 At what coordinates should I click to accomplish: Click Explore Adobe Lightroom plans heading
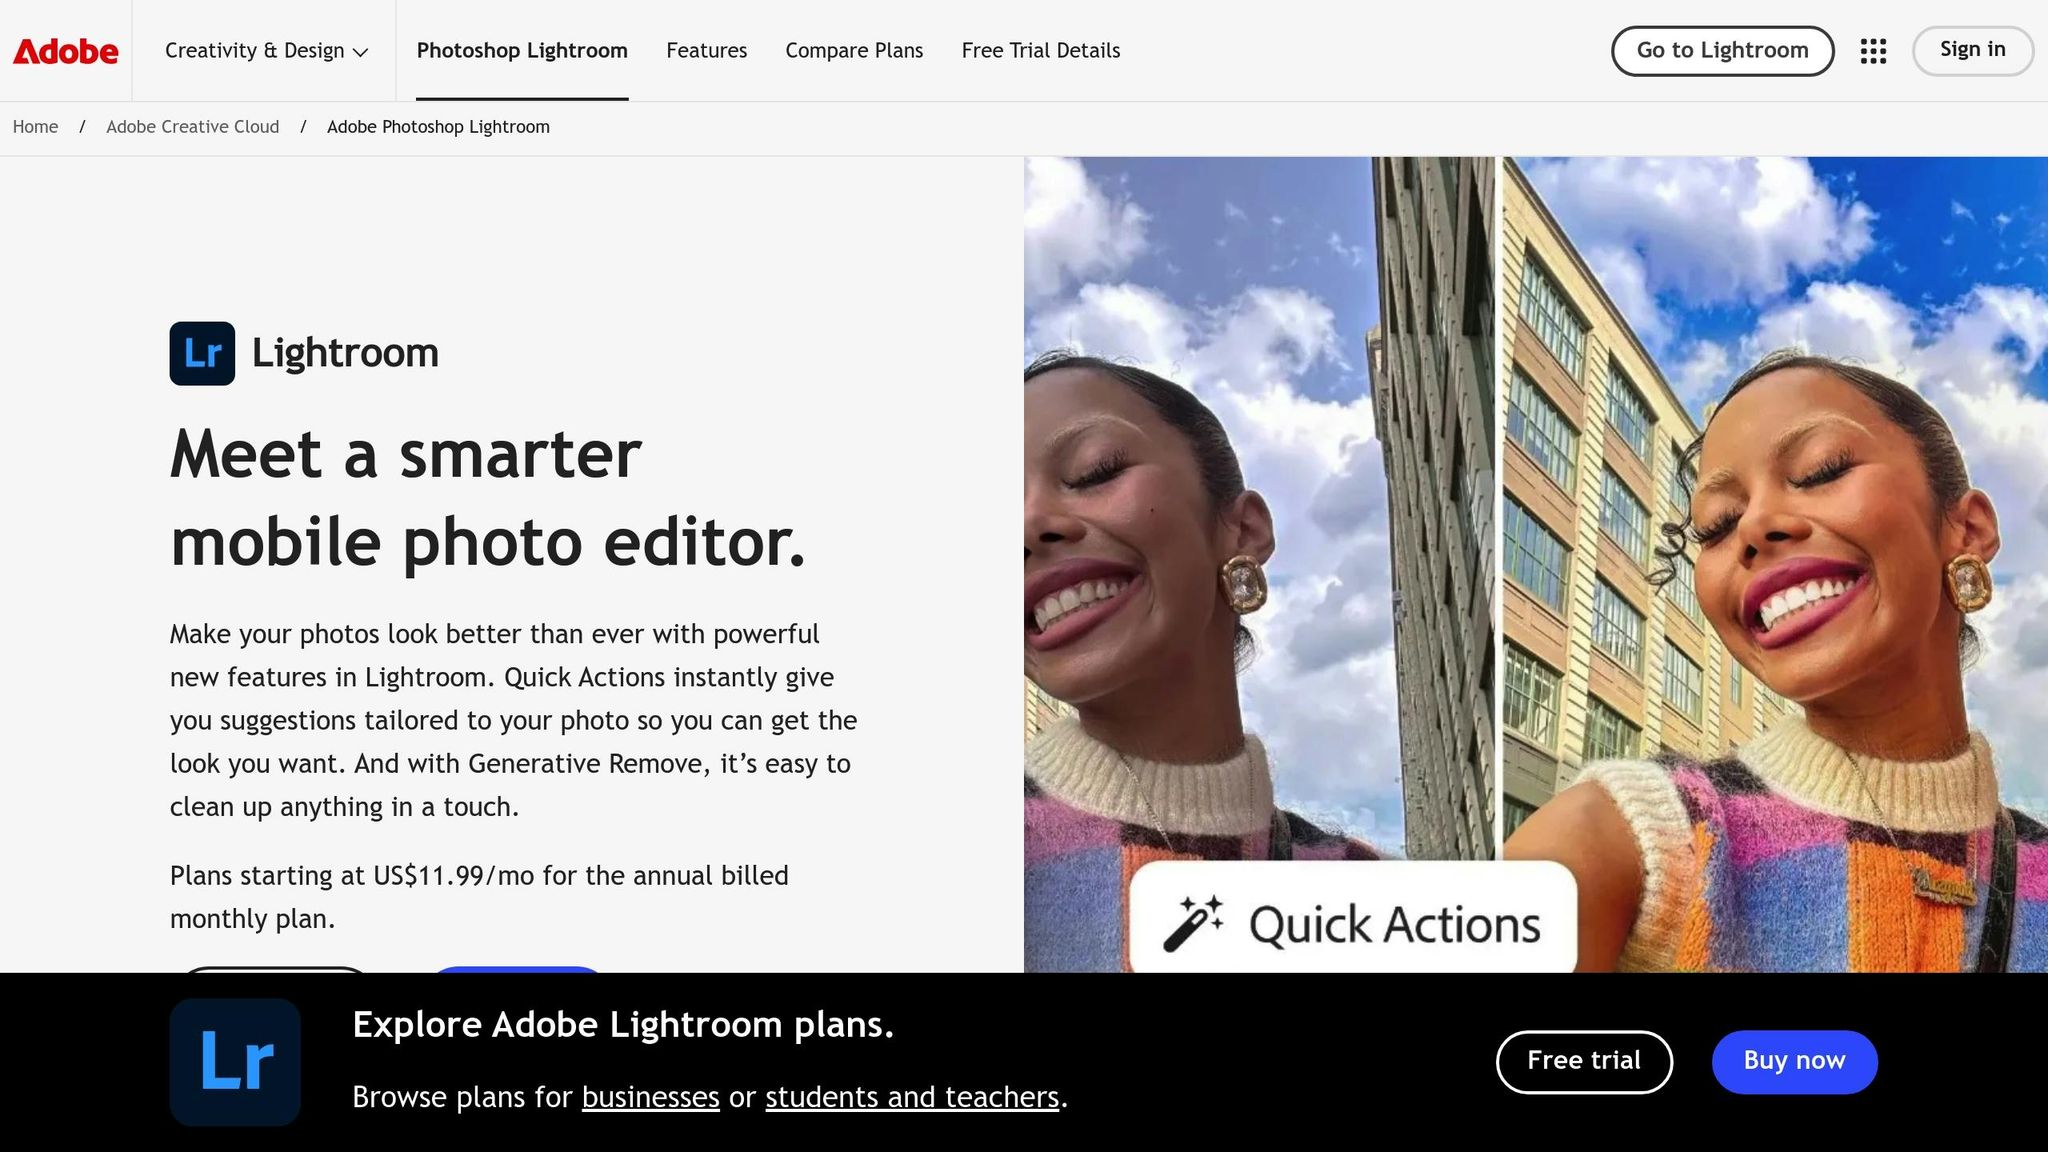click(623, 1025)
